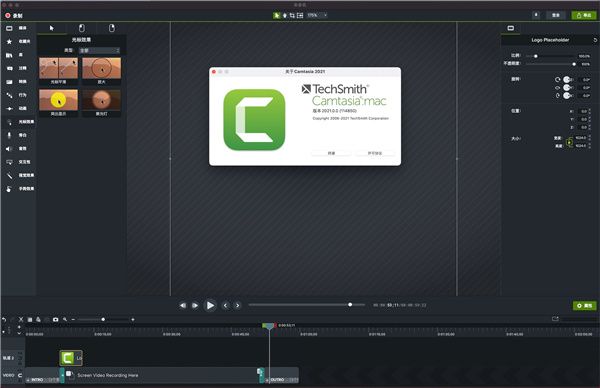600x388 pixels.
Task: Open the canvas zoom percentage dropdown
Action: pyautogui.click(x=317, y=15)
